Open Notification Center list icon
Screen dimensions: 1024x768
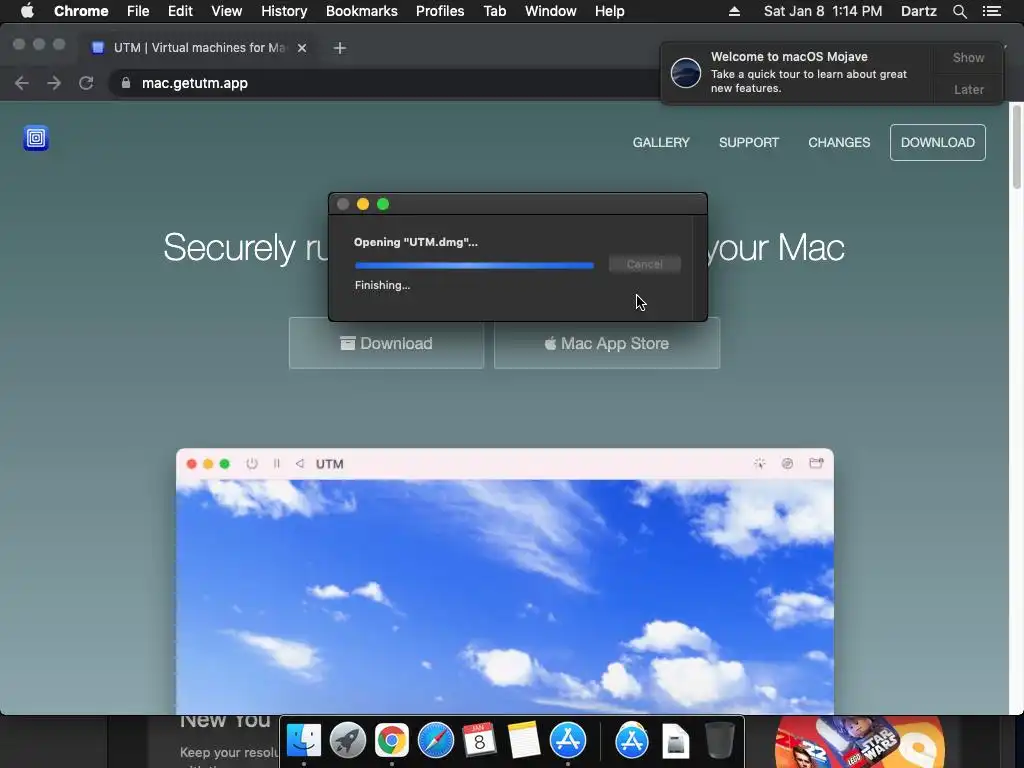pos(992,11)
